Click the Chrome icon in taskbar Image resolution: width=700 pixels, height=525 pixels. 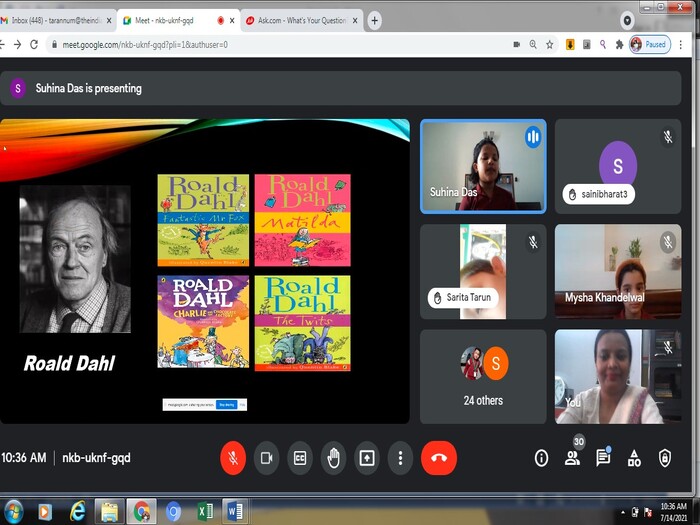coord(141,512)
